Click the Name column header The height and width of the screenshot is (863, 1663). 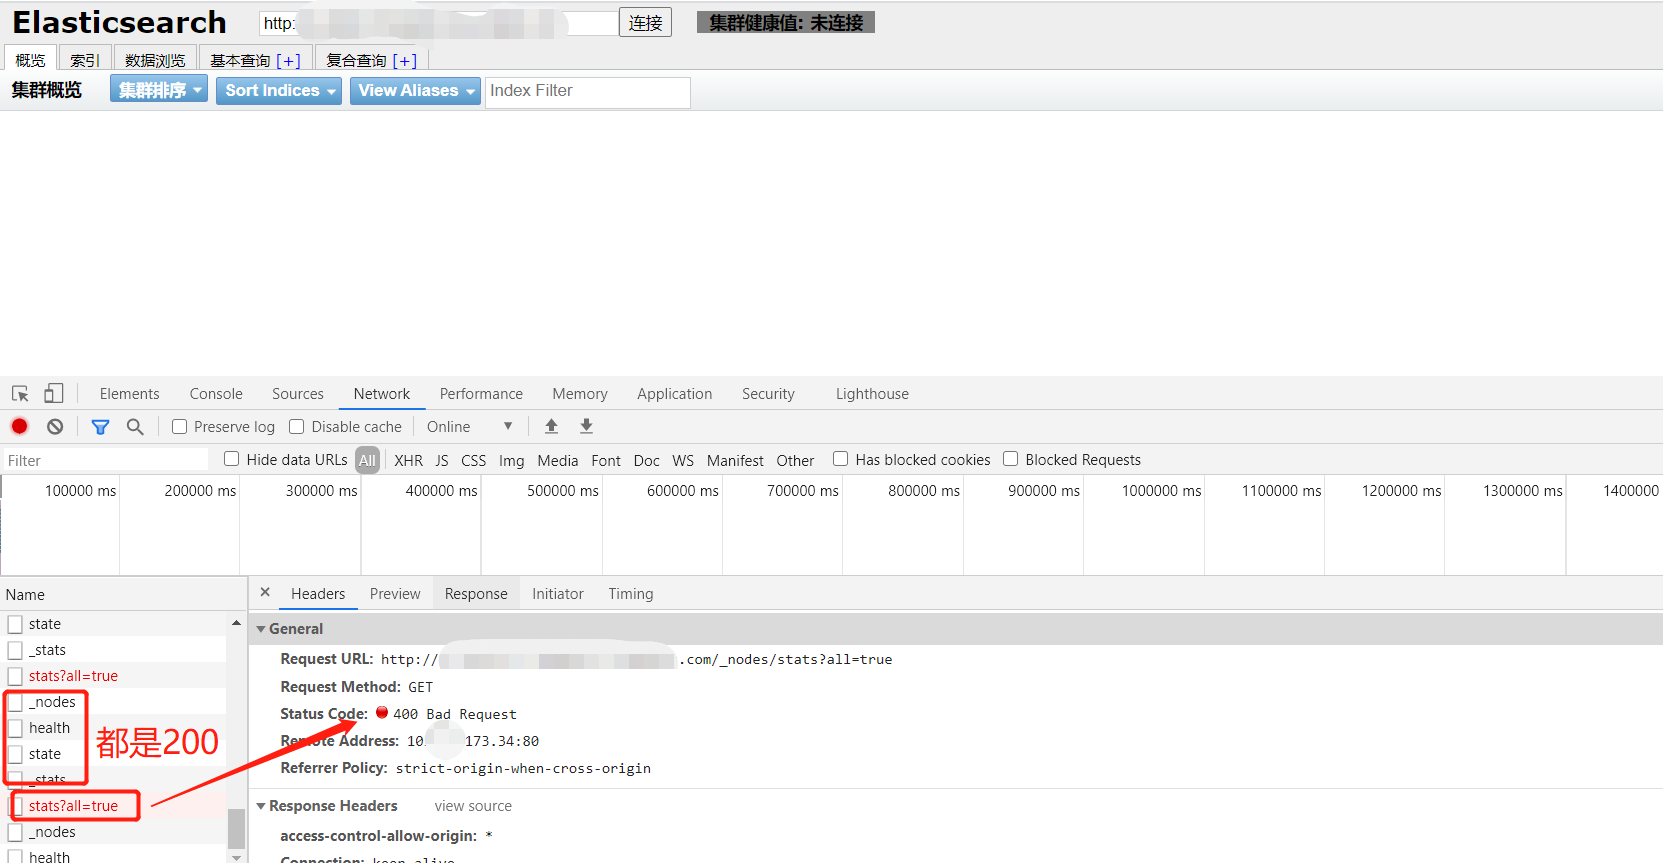pyautogui.click(x=123, y=594)
